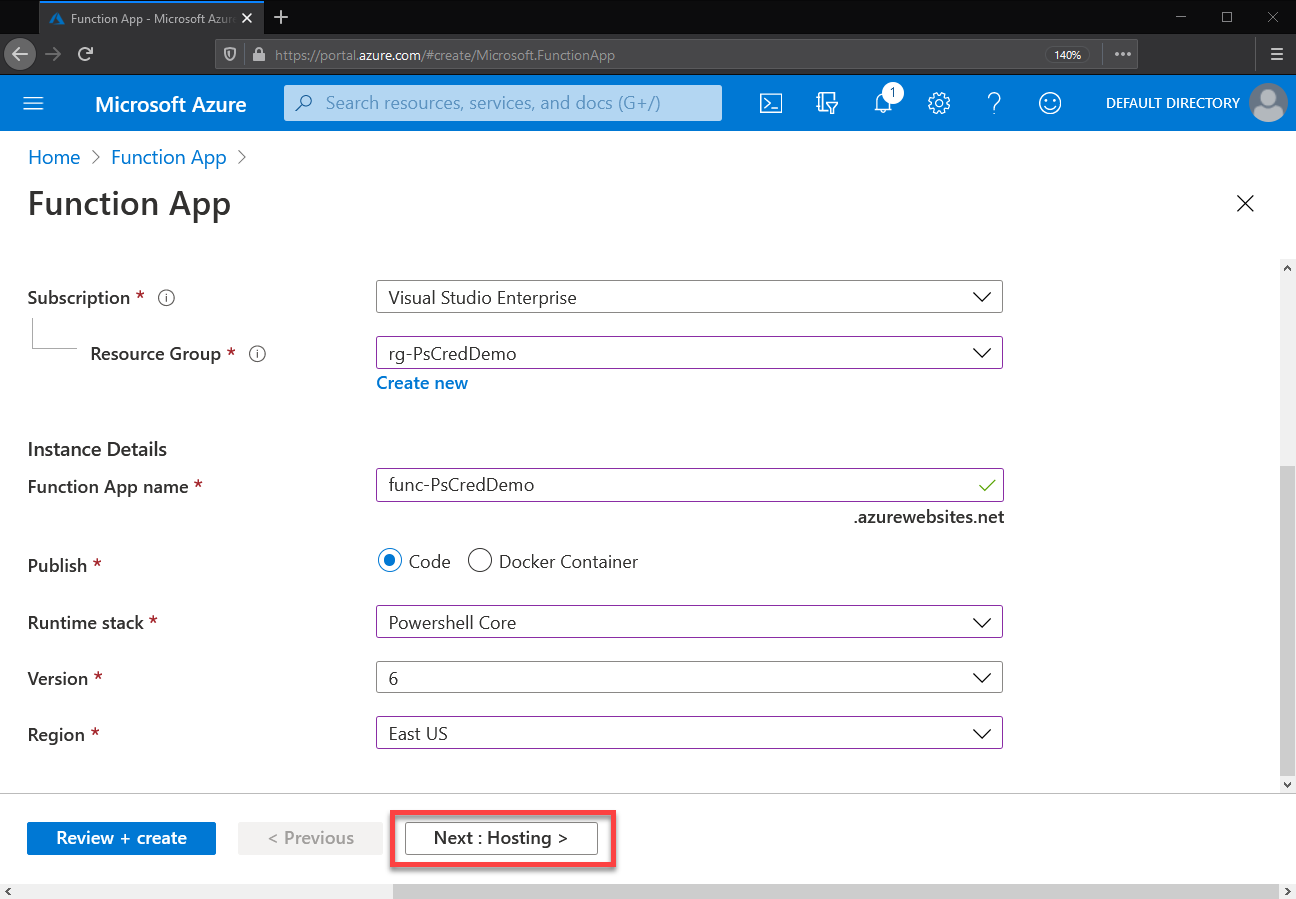Click the browser address bar URL
Viewport: 1296px width, 899px height.
click(445, 55)
